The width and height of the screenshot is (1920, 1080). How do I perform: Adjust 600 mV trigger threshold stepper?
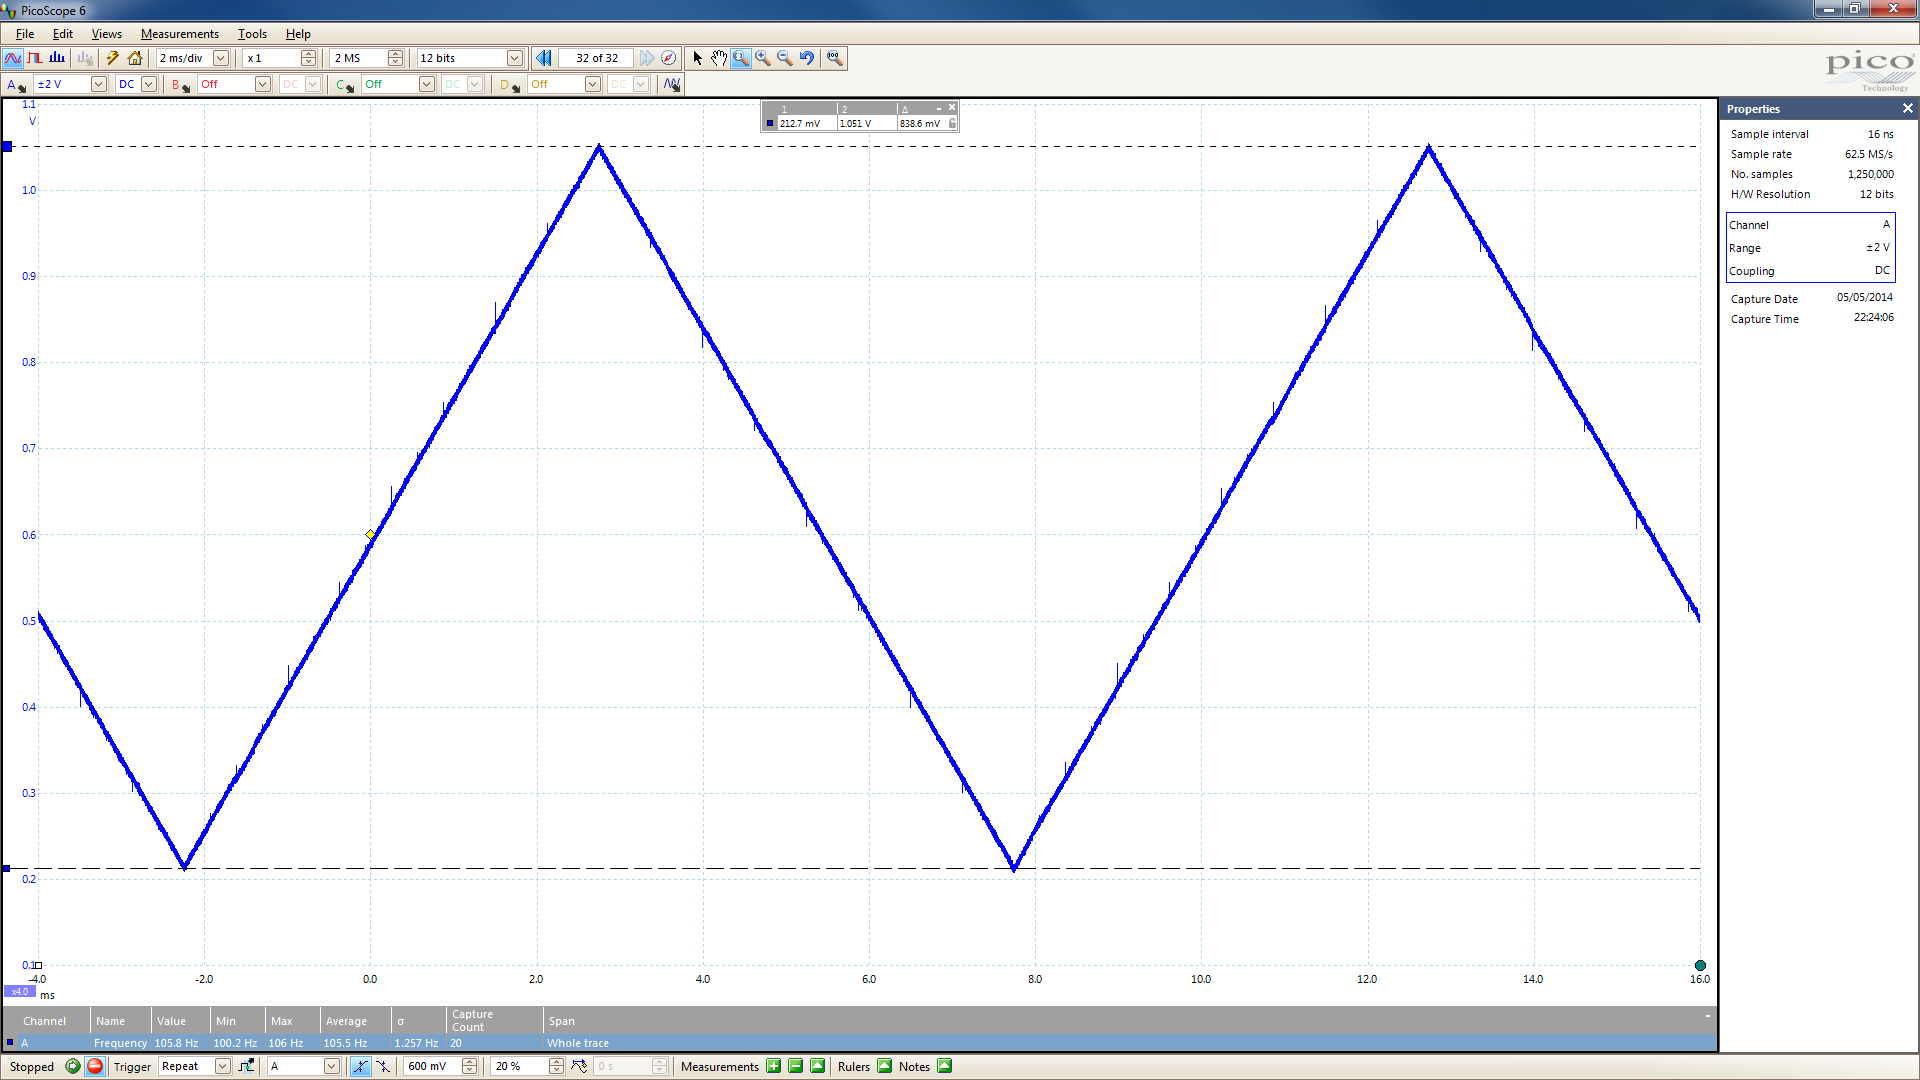[470, 1066]
